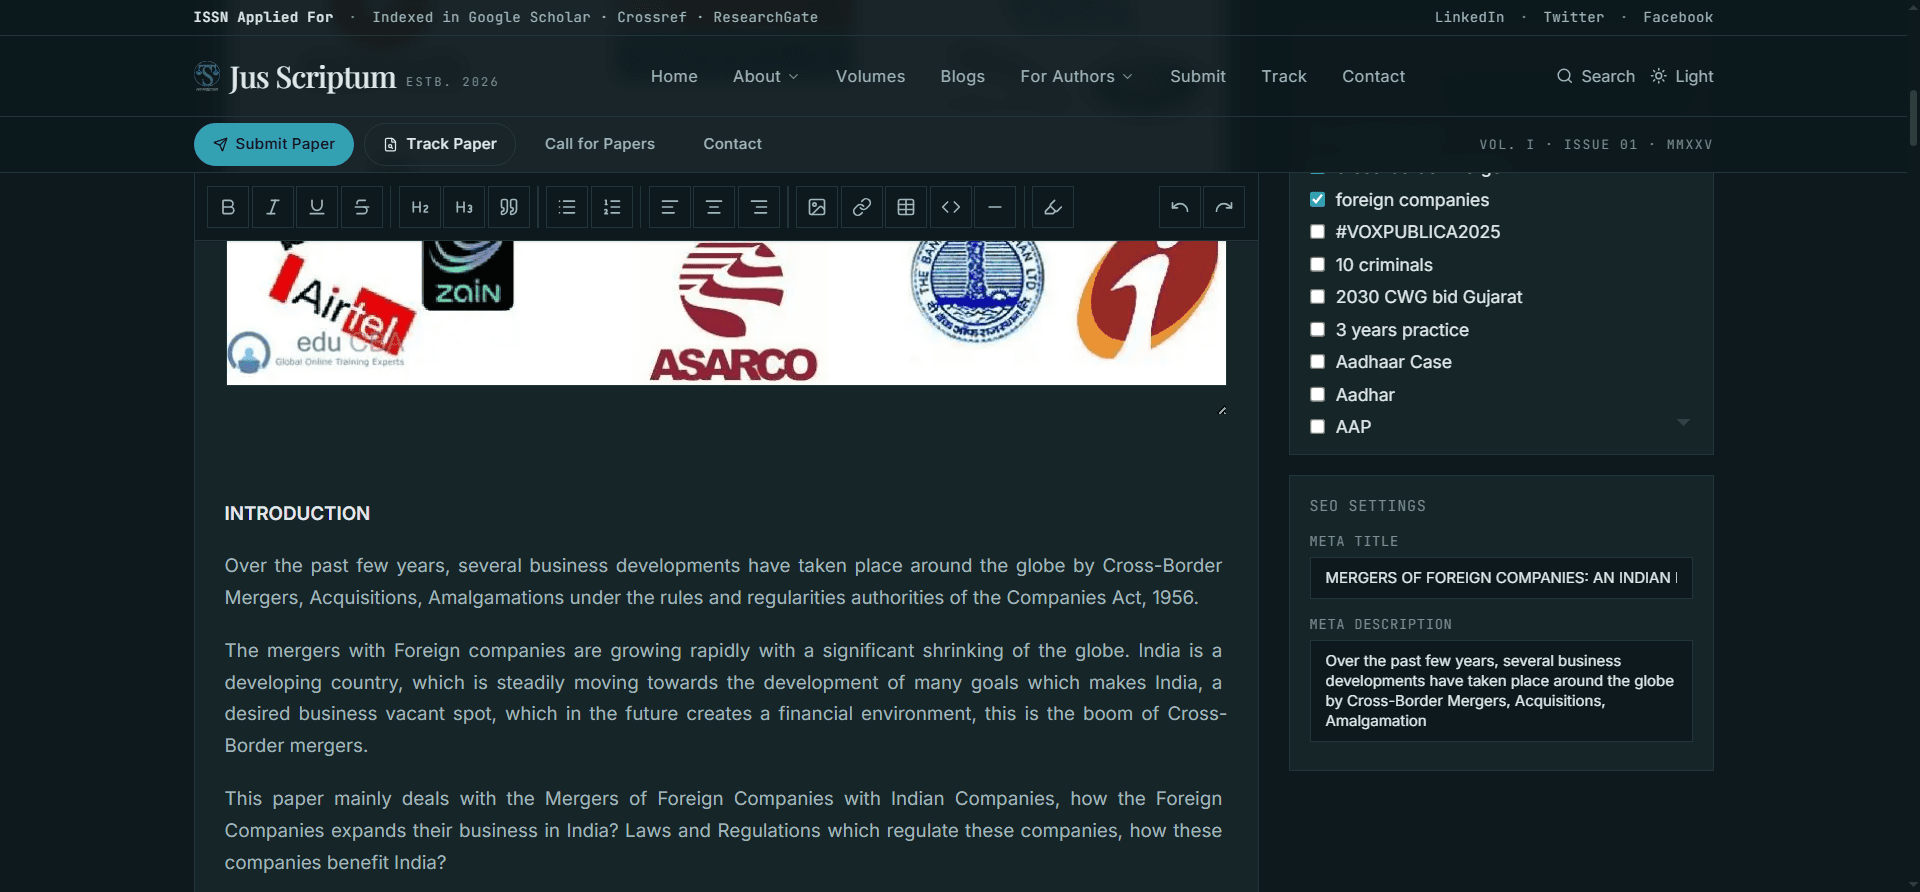The width and height of the screenshot is (1920, 892).
Task: Check the 10 criminals tag
Action: 1318,265
